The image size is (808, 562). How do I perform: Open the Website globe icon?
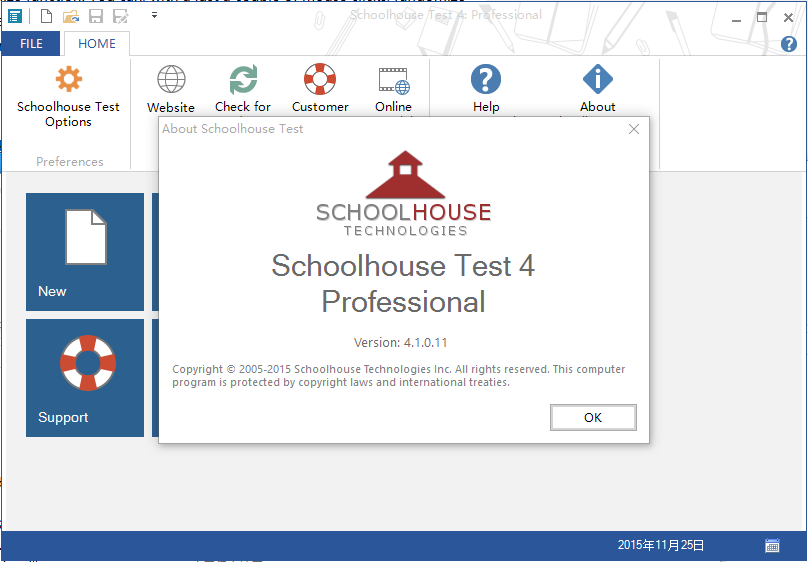[171, 80]
